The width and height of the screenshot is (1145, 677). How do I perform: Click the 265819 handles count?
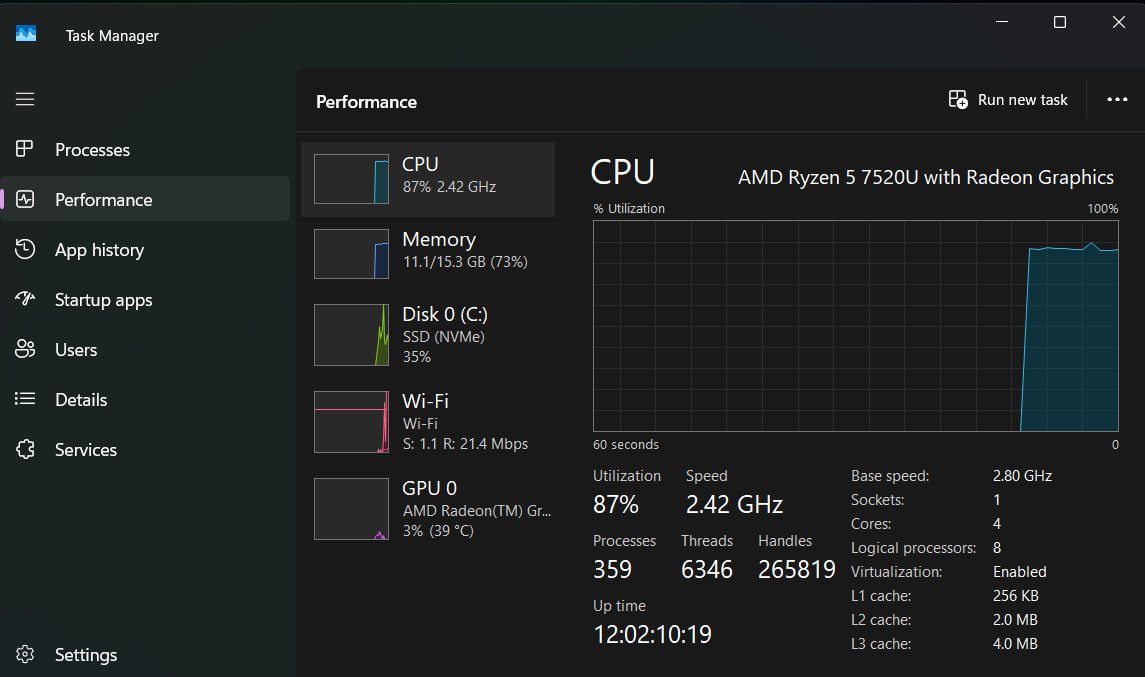click(797, 570)
